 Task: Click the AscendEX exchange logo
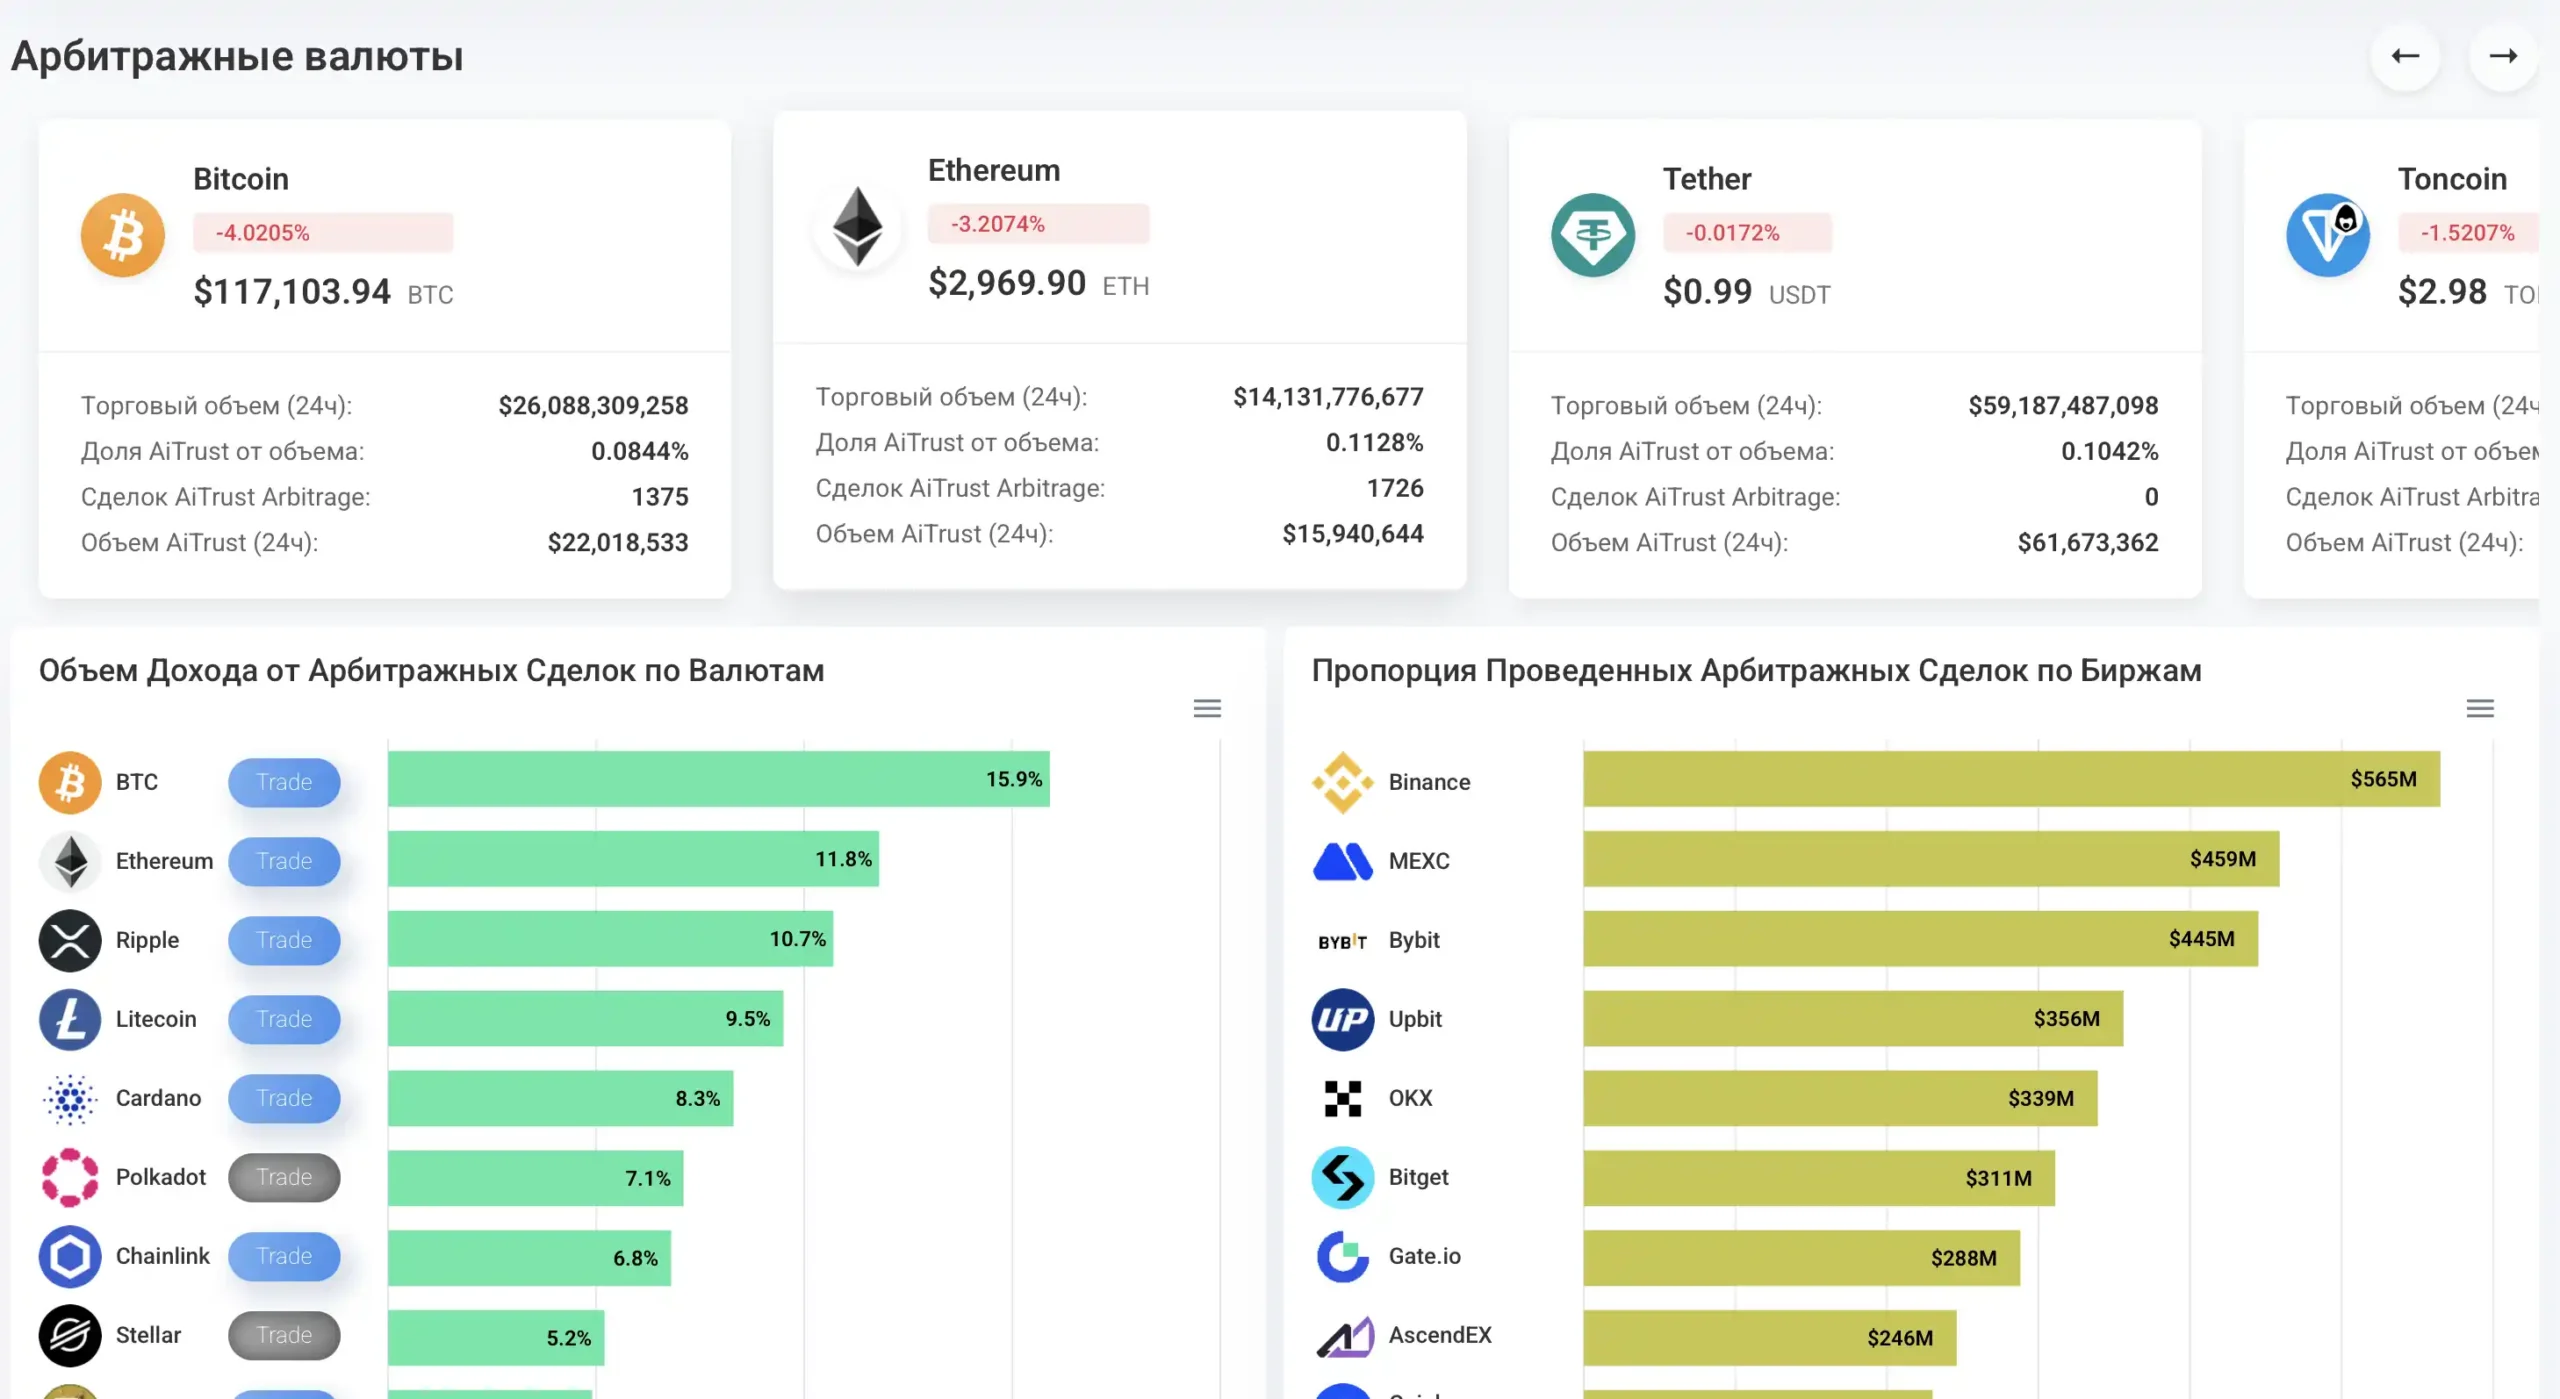(x=1345, y=1336)
